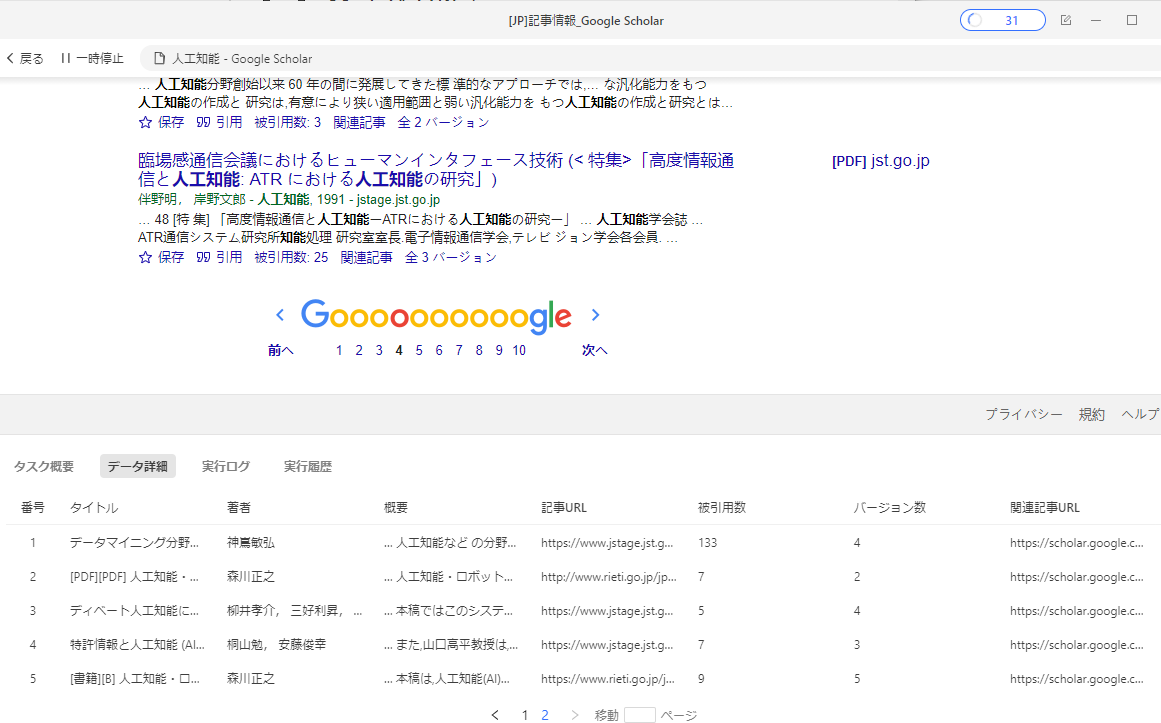
Task: Open the [PDF] jst.go.jp link
Action: (x=881, y=161)
